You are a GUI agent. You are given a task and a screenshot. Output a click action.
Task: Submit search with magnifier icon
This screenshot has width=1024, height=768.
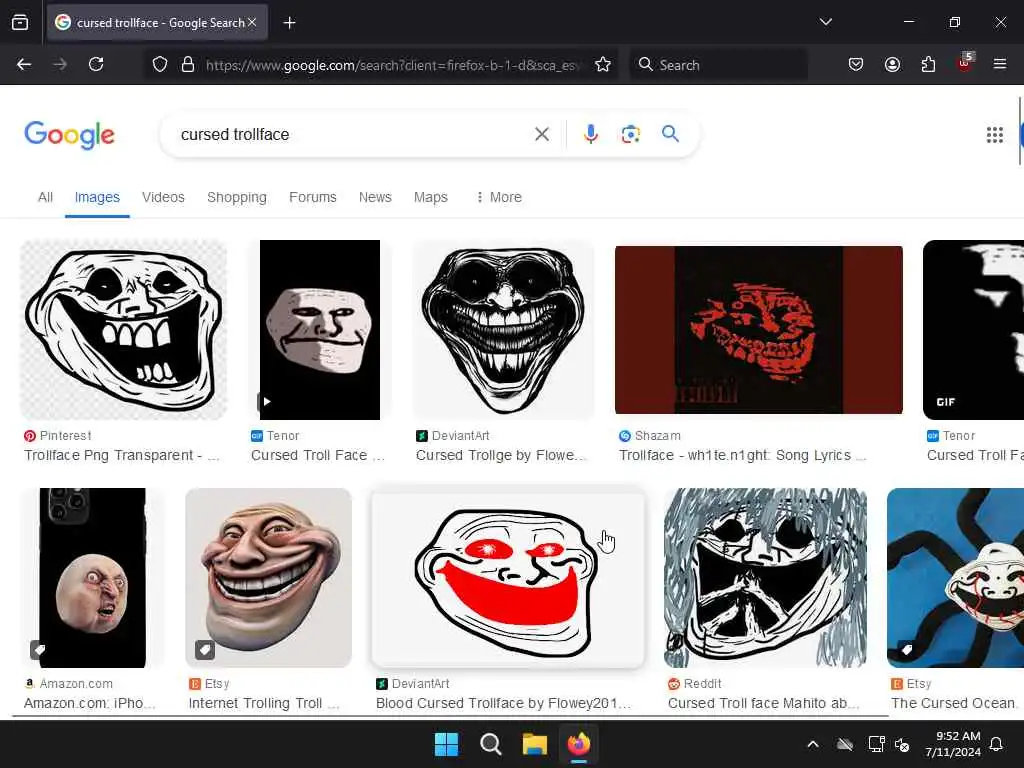point(670,134)
